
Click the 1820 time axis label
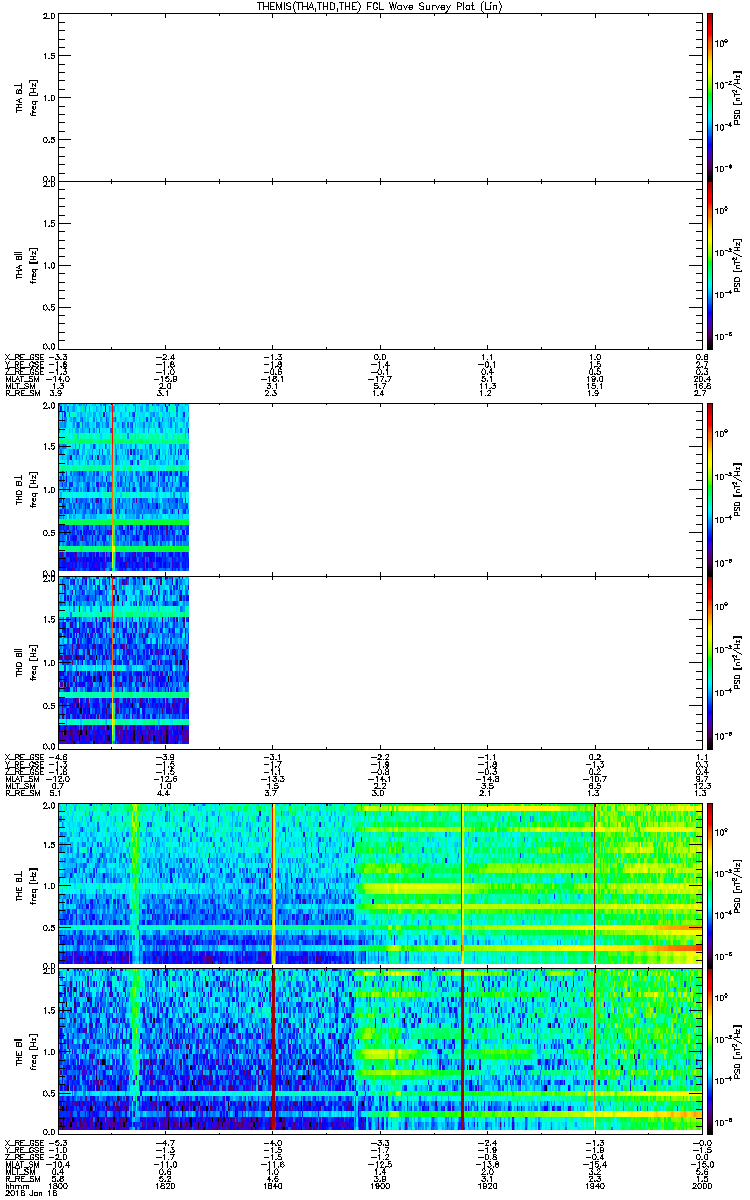point(166,1184)
